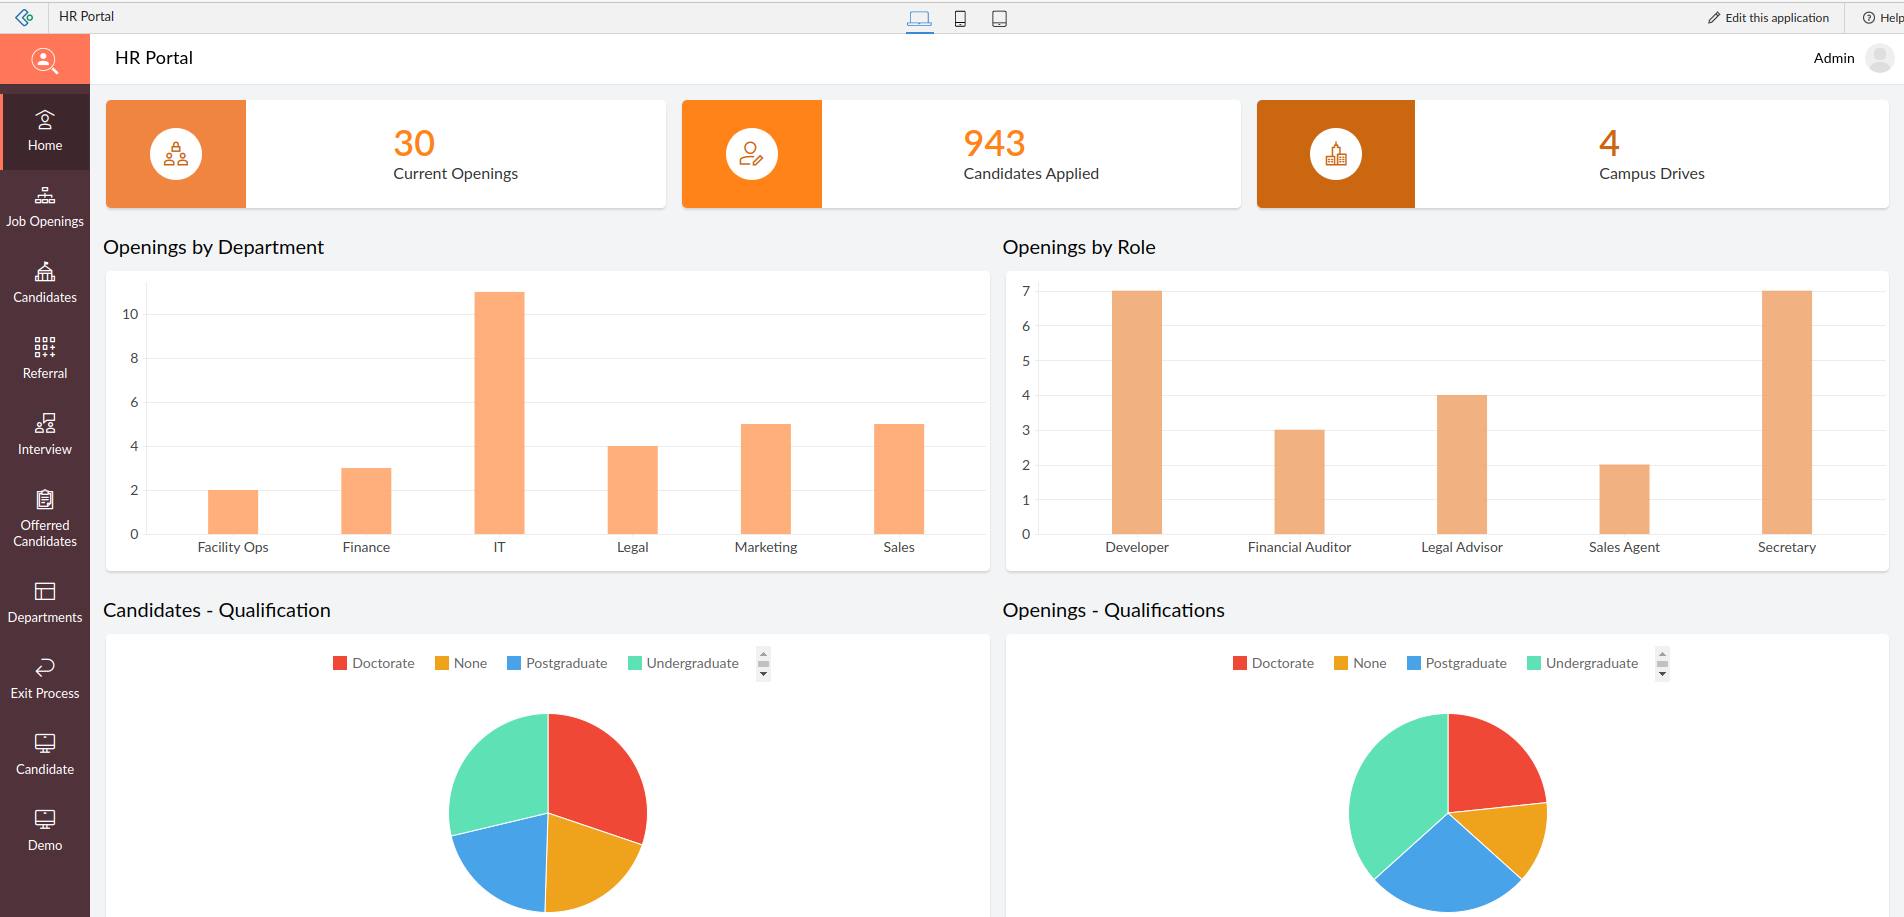
Task: Open the Demo section
Action: point(44,828)
